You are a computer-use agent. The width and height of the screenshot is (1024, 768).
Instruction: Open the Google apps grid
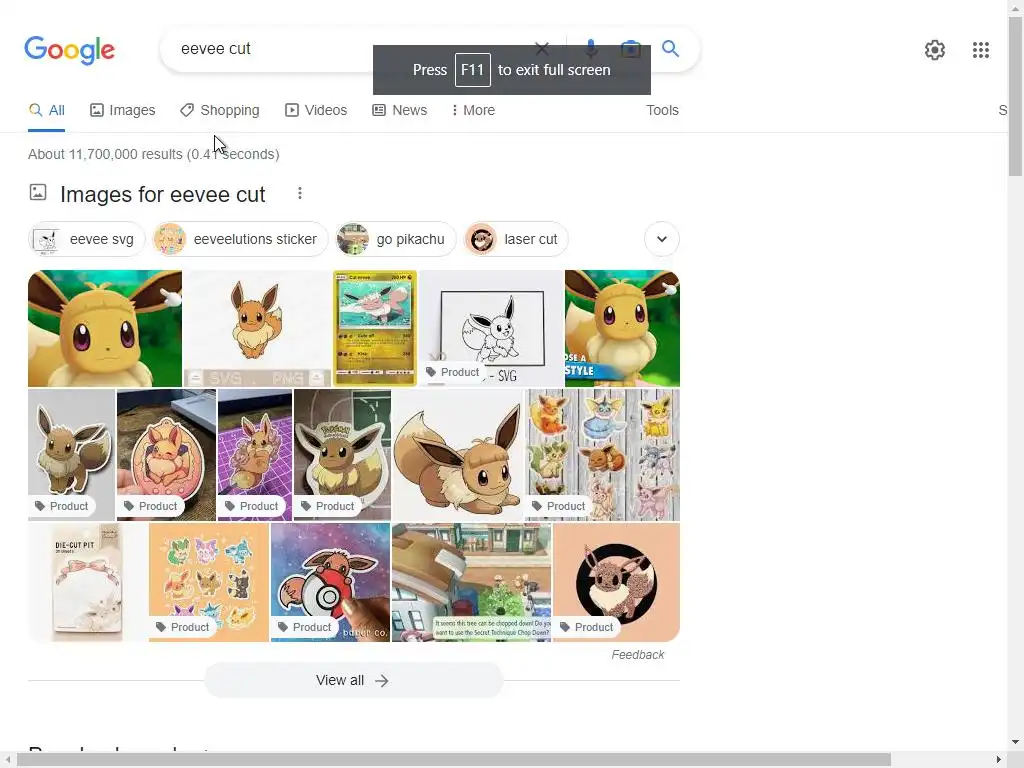coord(980,50)
